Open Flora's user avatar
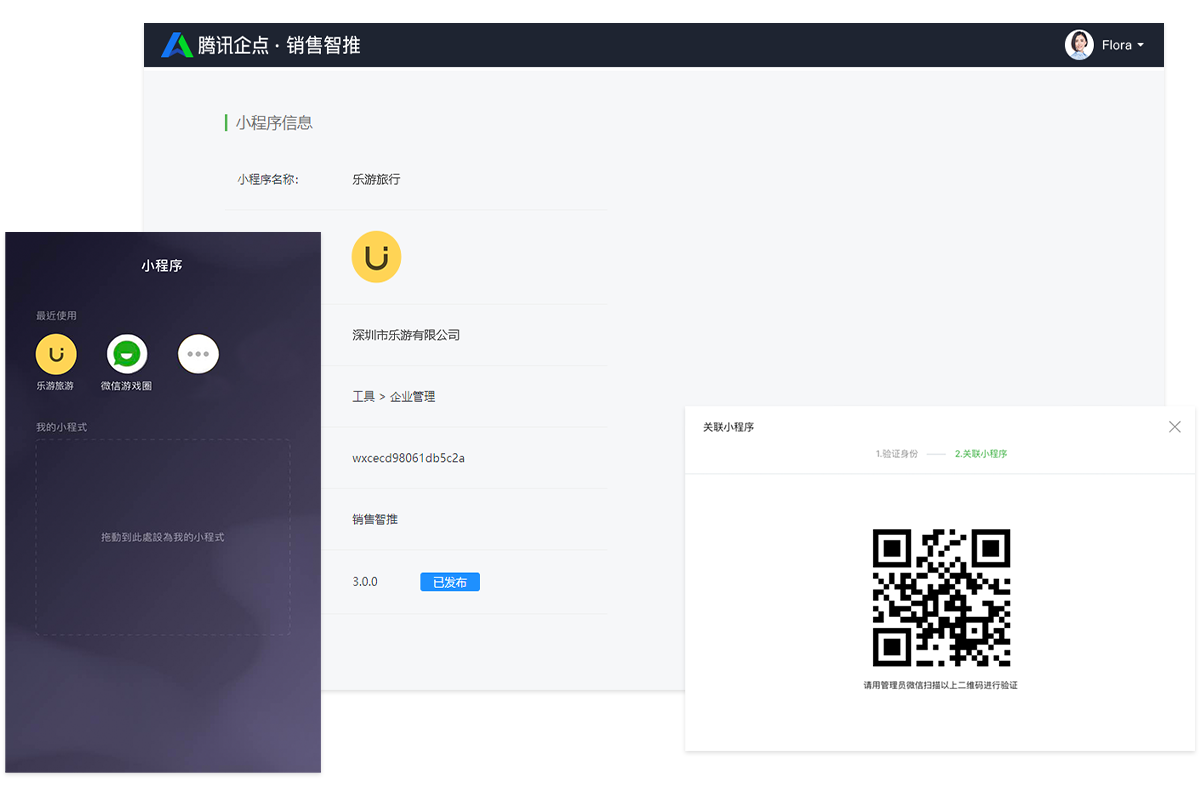 [1079, 45]
